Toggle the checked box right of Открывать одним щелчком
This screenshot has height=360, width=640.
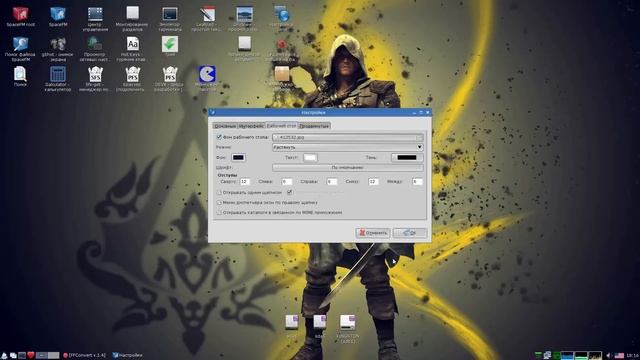(x=289, y=192)
